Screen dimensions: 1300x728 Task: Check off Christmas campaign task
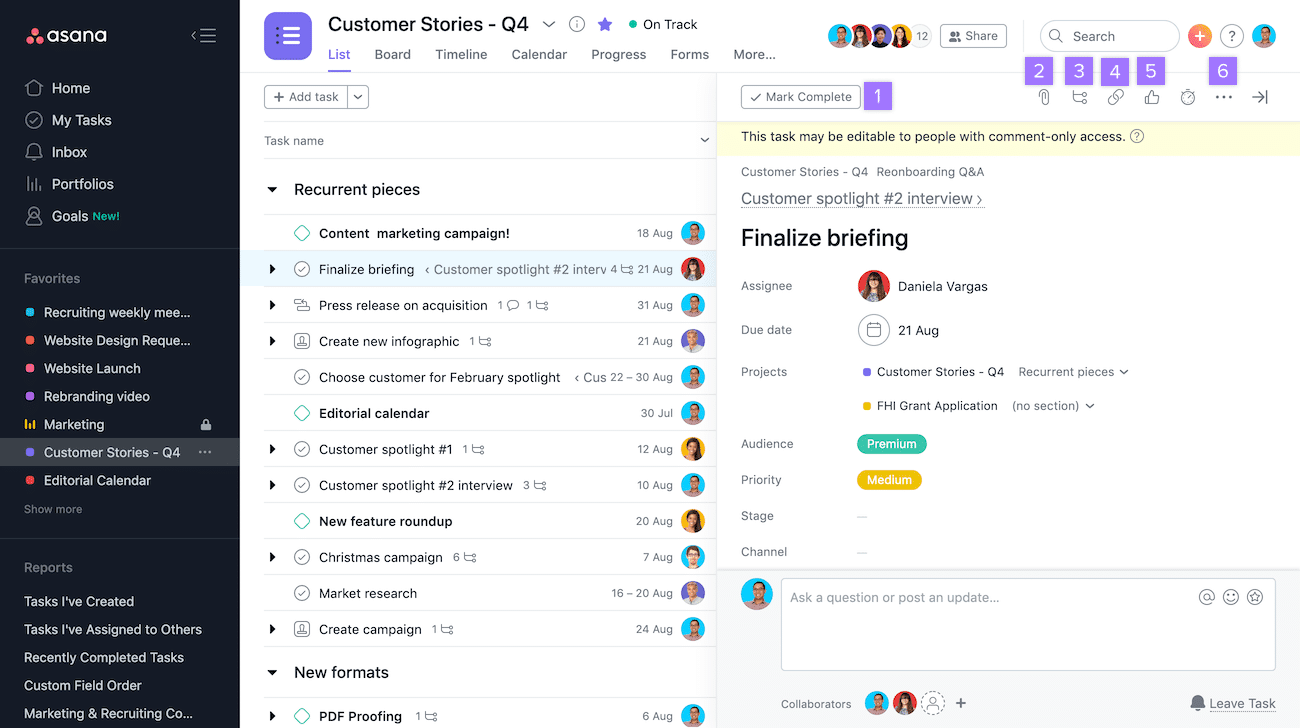coord(302,557)
